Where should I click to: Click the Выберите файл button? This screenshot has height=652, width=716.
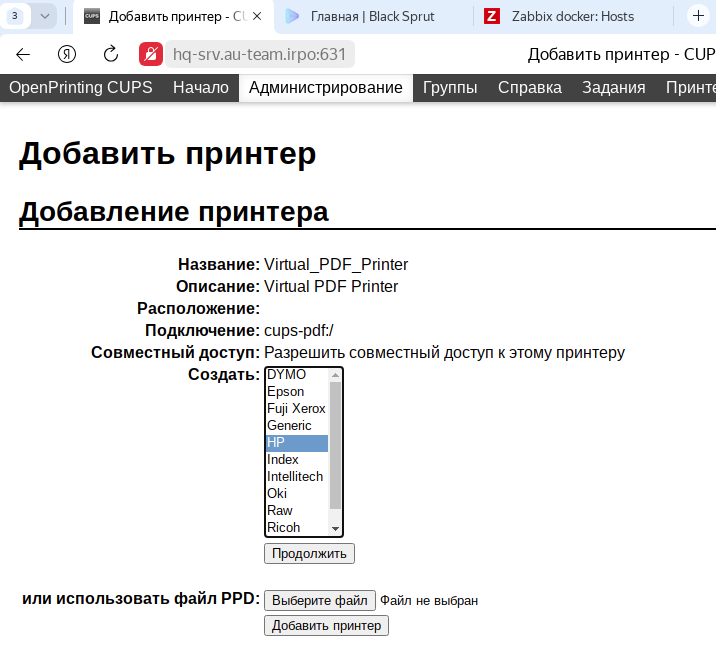[x=320, y=600]
